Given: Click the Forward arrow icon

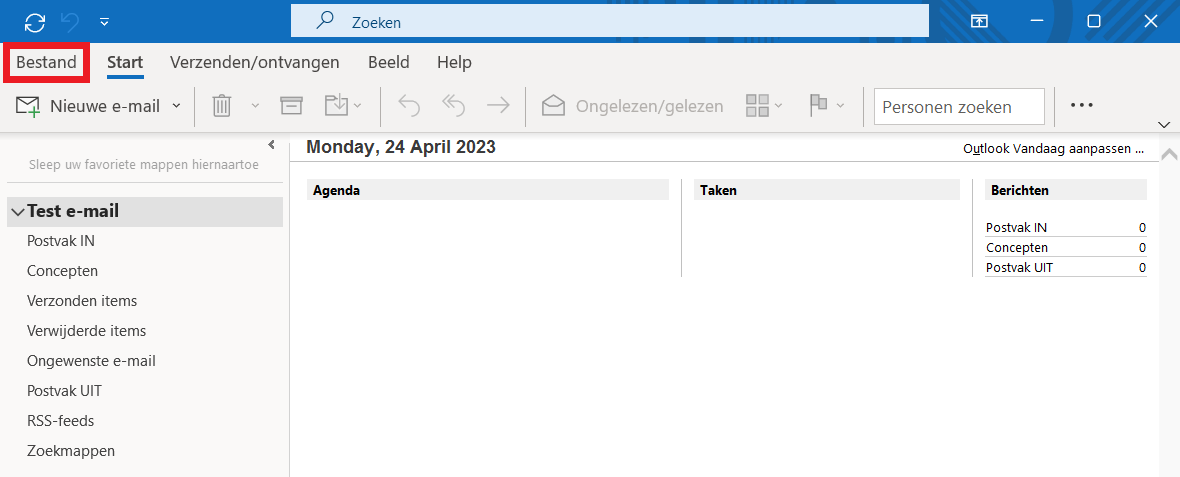Looking at the screenshot, I should pyautogui.click(x=498, y=106).
